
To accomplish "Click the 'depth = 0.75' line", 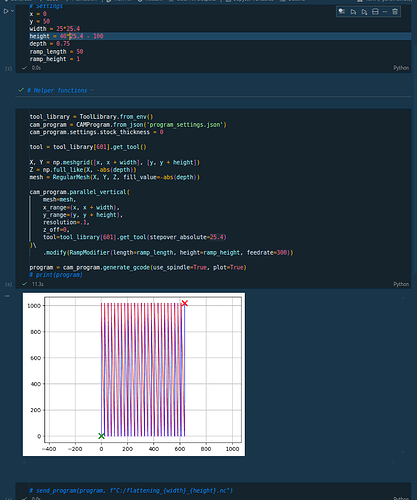I will 50,44.
